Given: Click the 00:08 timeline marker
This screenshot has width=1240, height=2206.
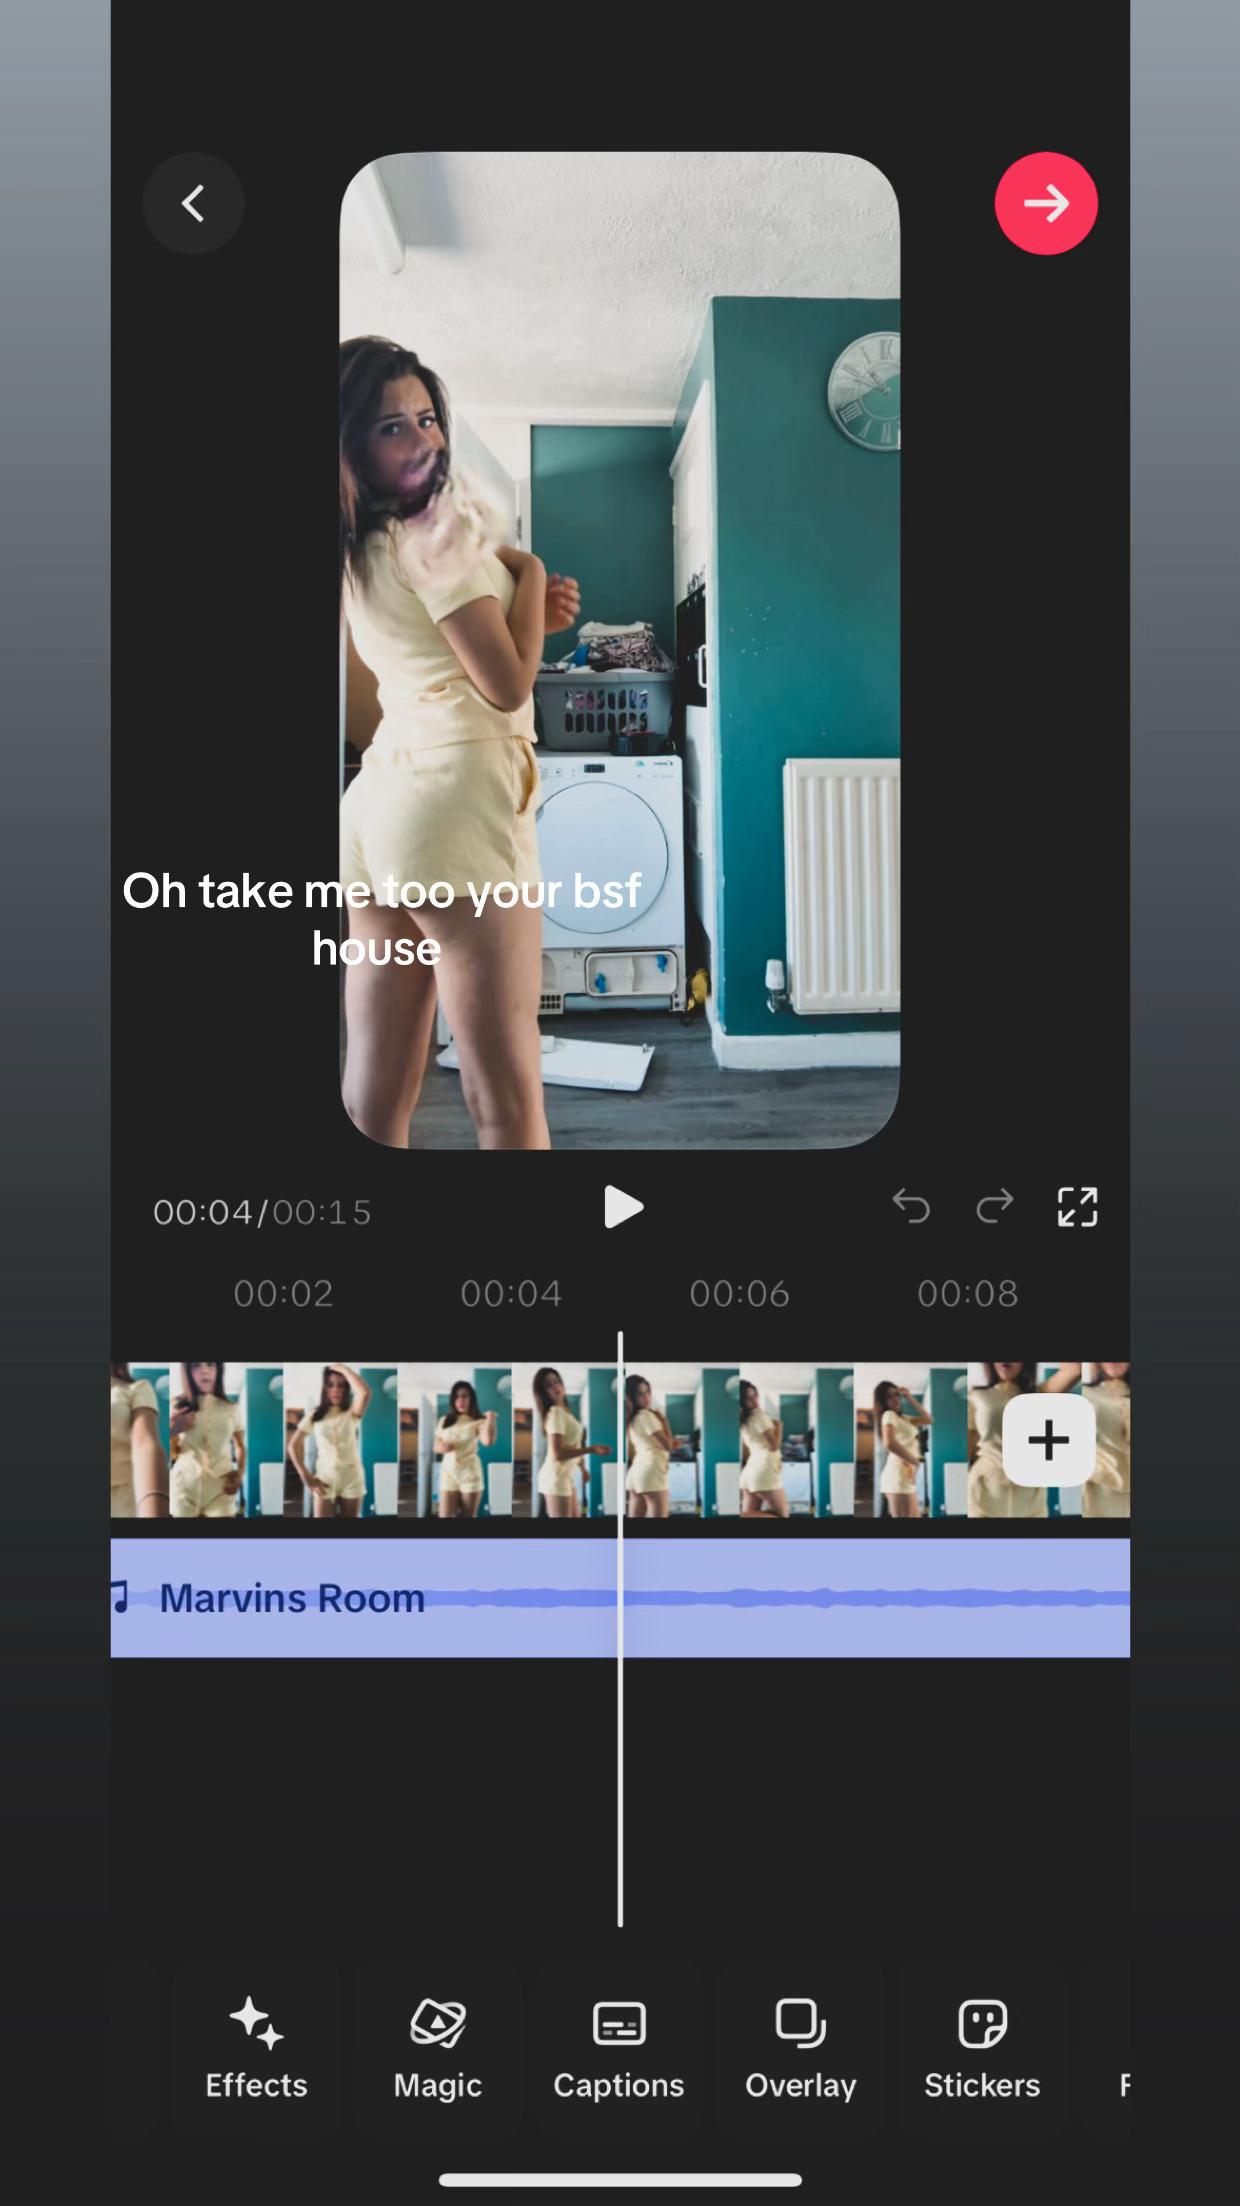Looking at the screenshot, I should [967, 1294].
